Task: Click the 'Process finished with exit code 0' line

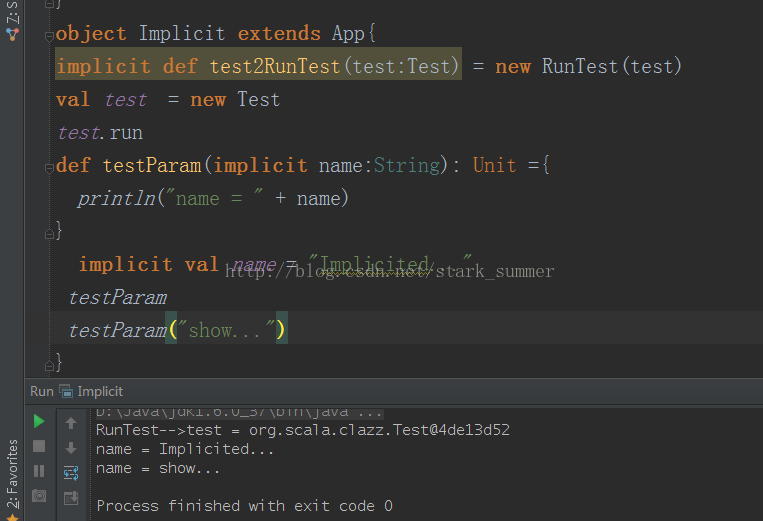Action: (244, 506)
